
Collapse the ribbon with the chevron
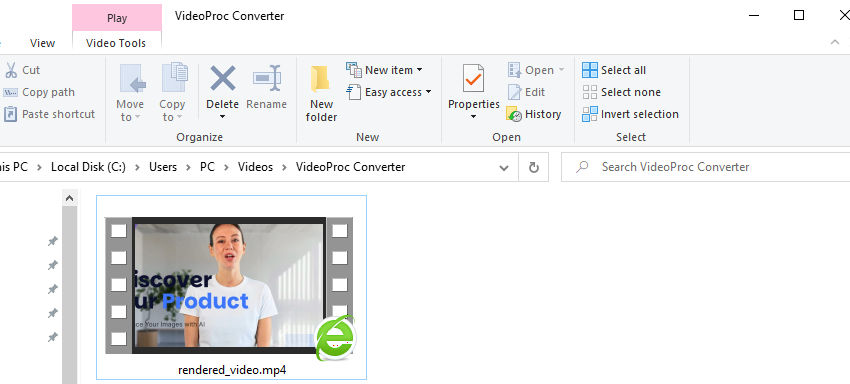(835, 42)
